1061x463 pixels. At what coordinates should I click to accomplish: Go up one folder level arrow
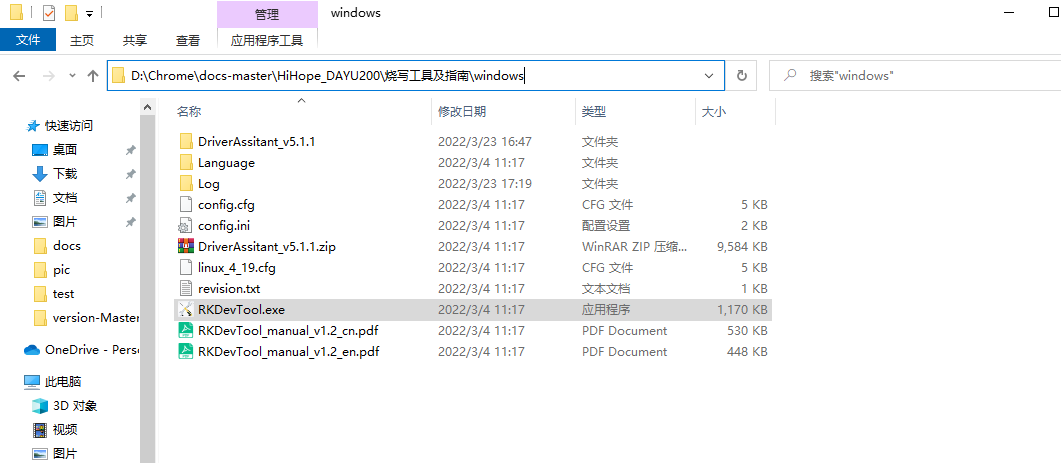[x=93, y=76]
